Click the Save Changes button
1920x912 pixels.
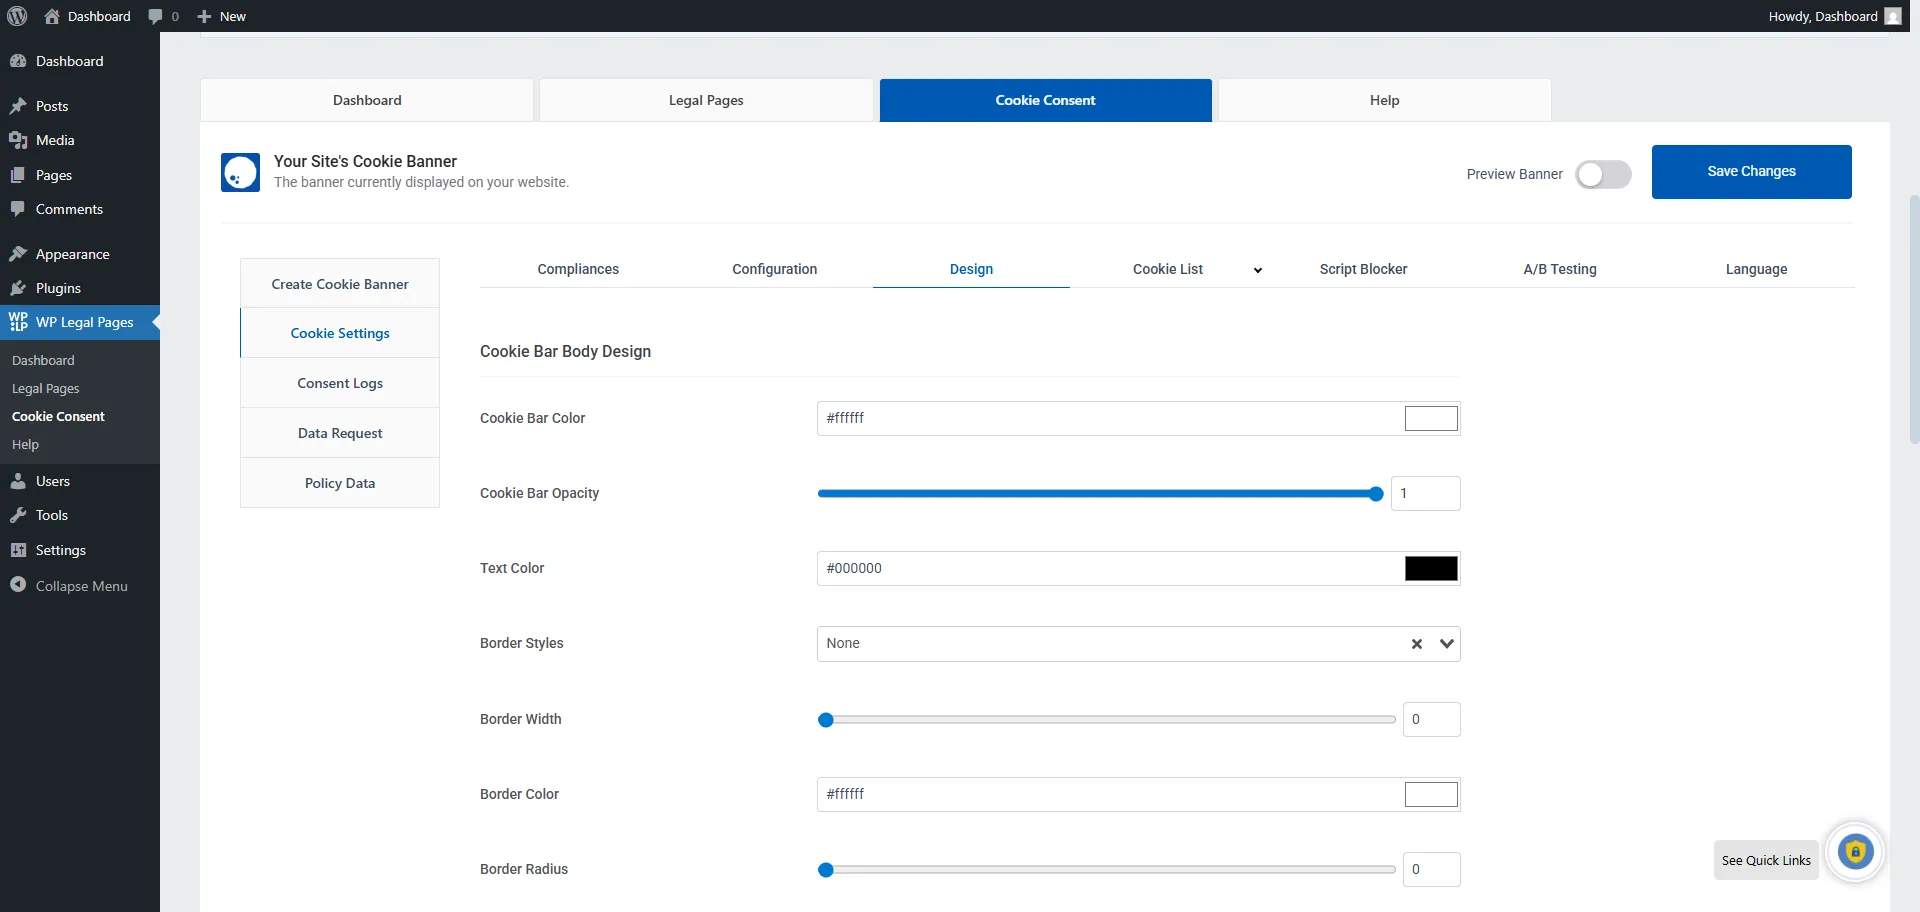click(1751, 171)
